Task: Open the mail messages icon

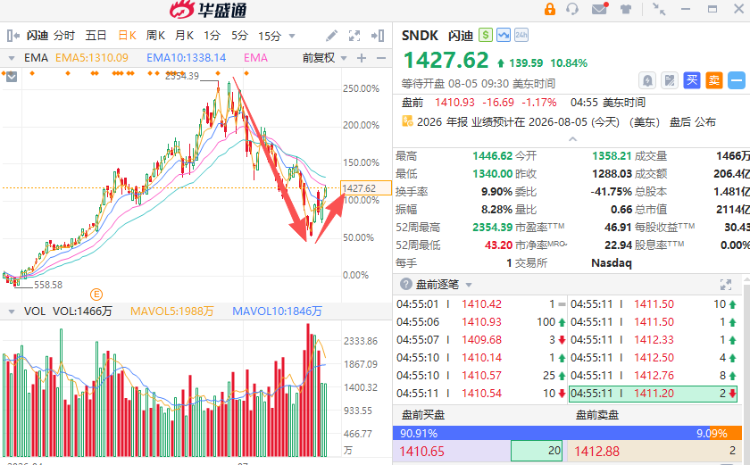Action: [599, 9]
